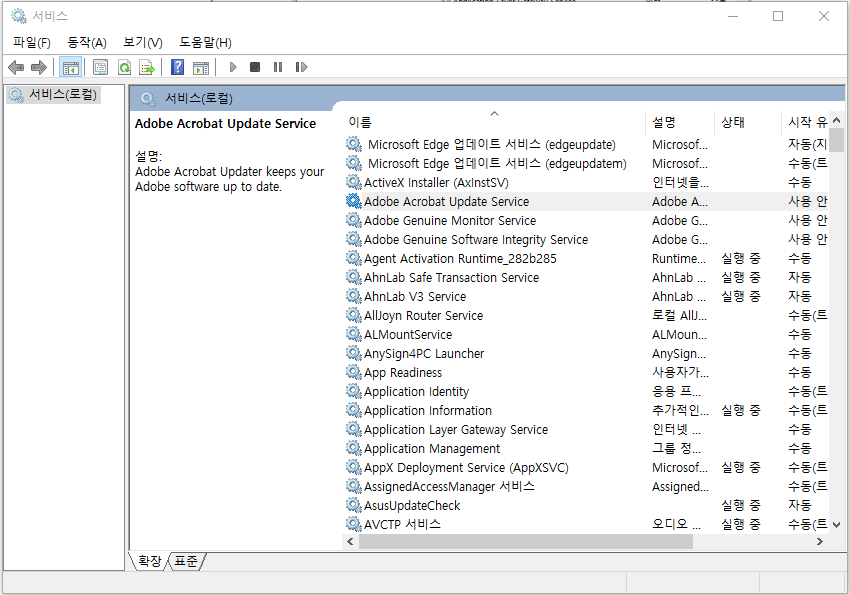This screenshot has height=595, width=850.
Task: Click the horizontal scrollbar right arrow
Action: click(820, 541)
